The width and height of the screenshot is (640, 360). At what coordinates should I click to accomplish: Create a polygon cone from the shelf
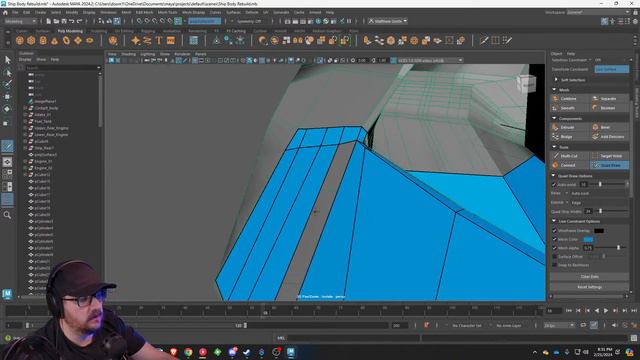coord(55,40)
